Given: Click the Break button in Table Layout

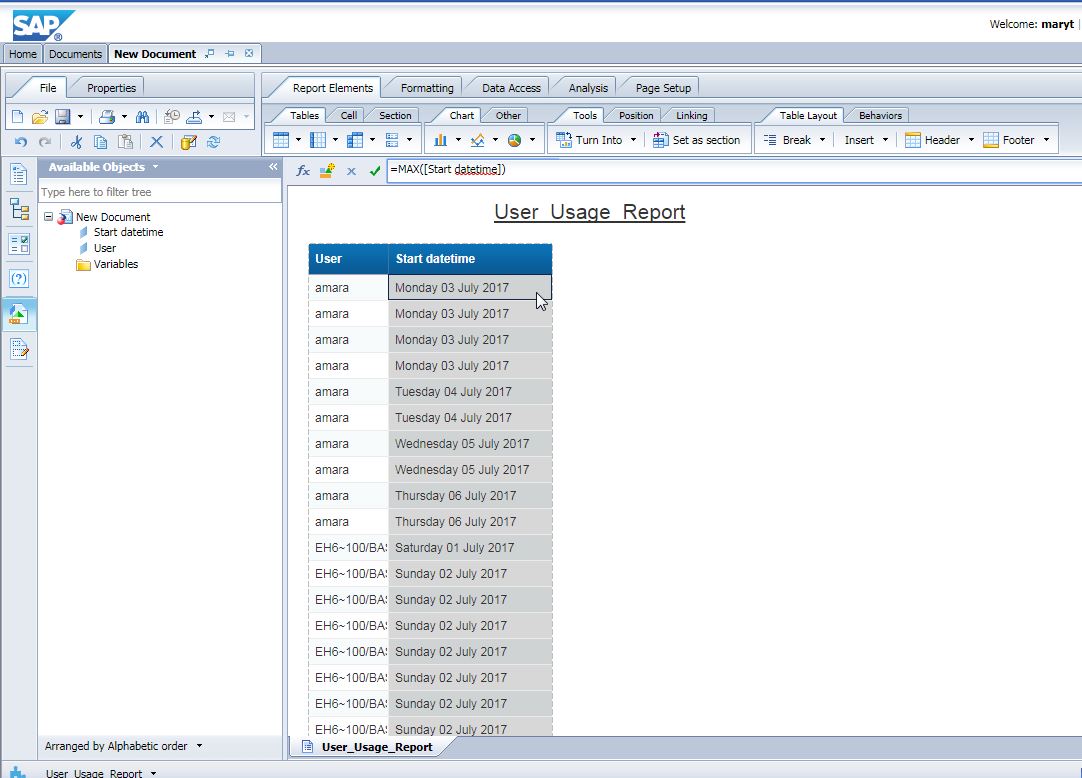Looking at the screenshot, I should pos(793,140).
